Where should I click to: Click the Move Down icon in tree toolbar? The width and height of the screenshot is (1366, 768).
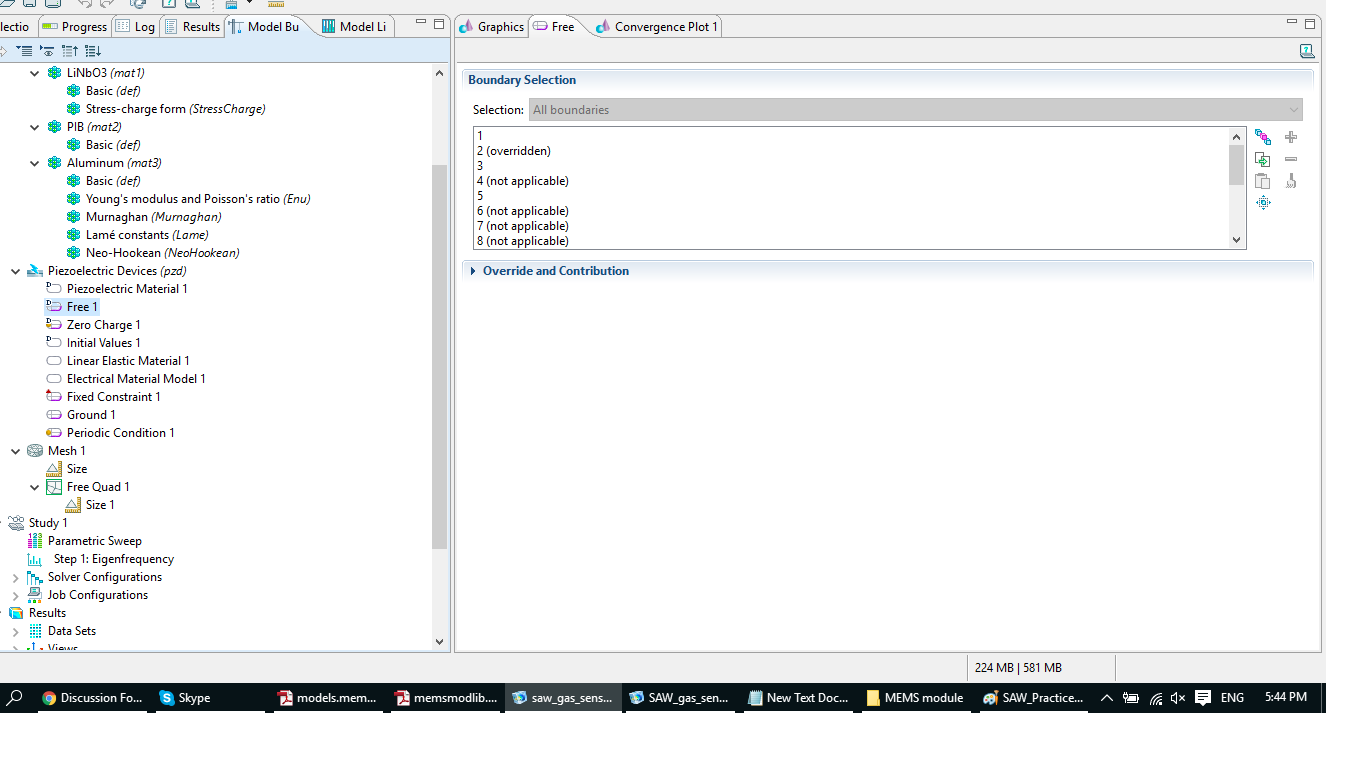[93, 51]
